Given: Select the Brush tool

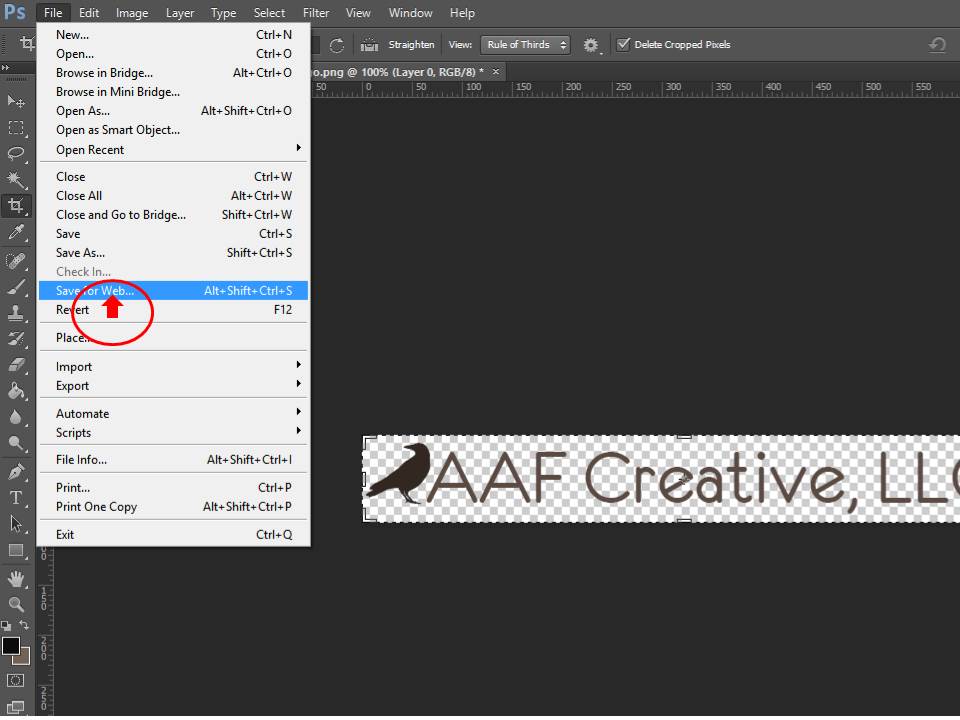Looking at the screenshot, I should click(x=16, y=287).
